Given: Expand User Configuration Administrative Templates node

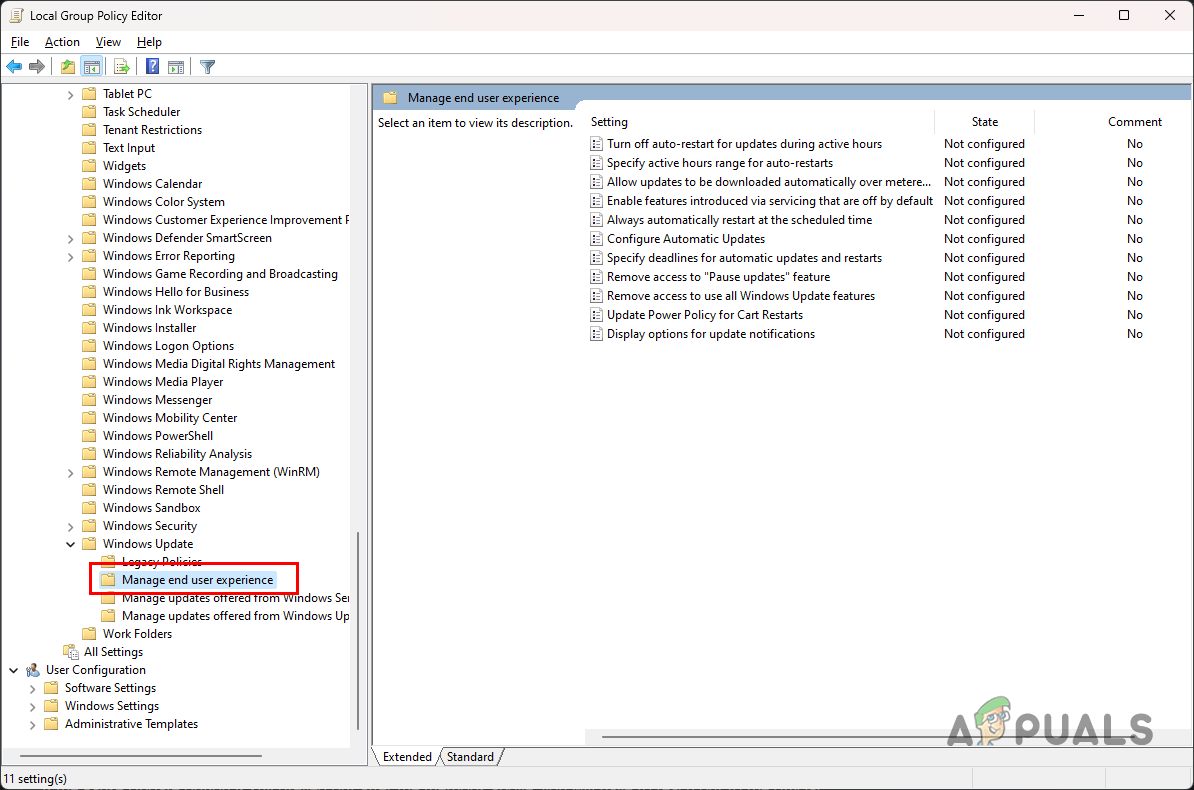Looking at the screenshot, I should [x=32, y=724].
